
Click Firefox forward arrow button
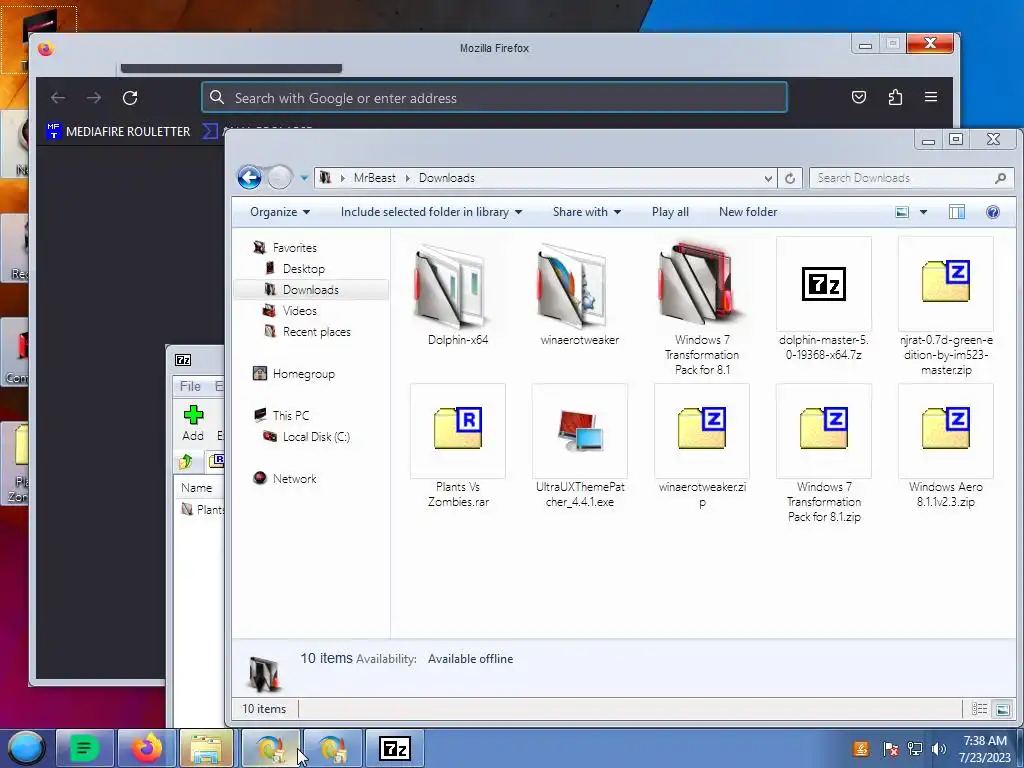(94, 97)
